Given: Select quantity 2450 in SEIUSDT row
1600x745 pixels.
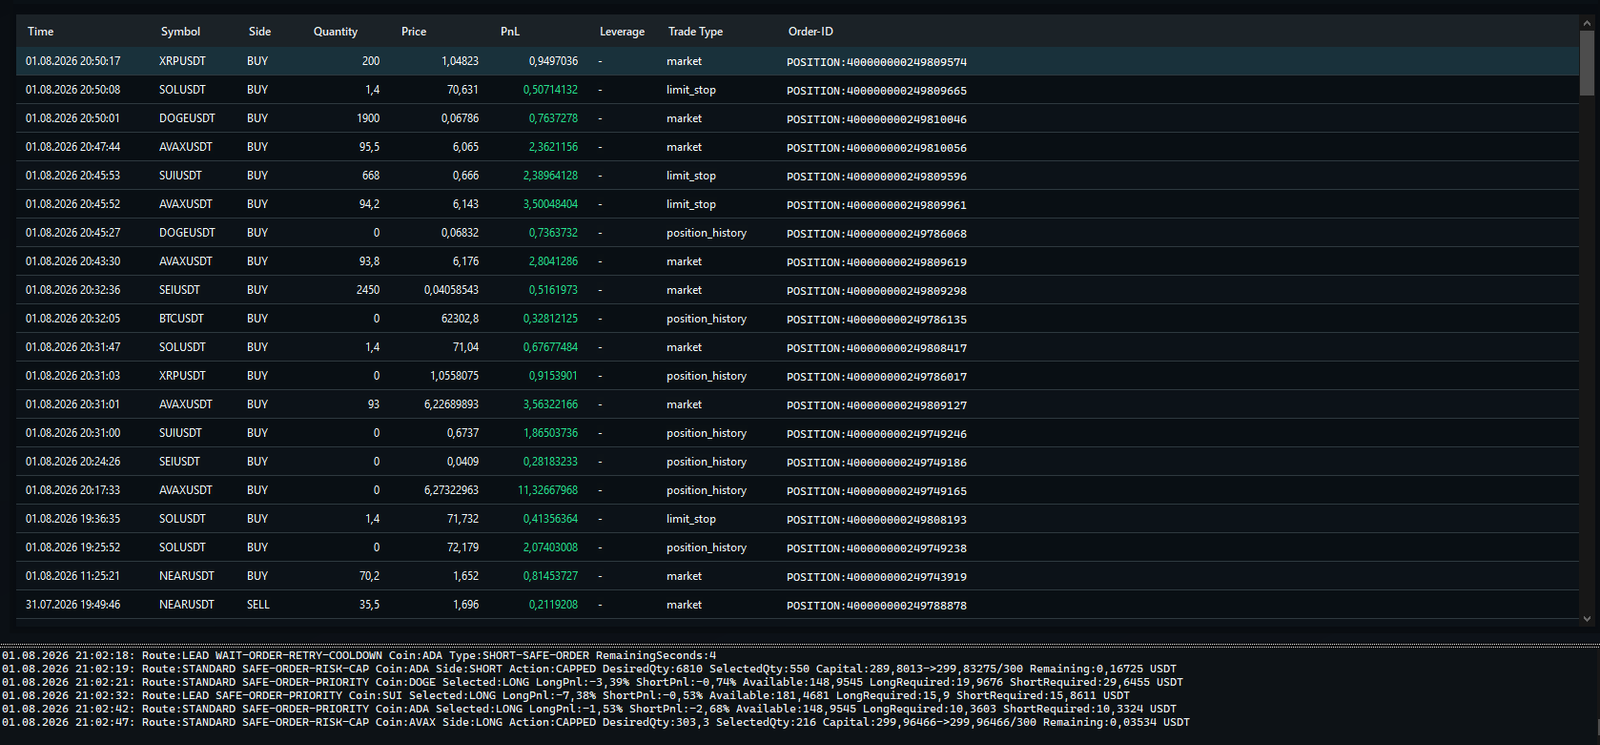Looking at the screenshot, I should click(368, 290).
